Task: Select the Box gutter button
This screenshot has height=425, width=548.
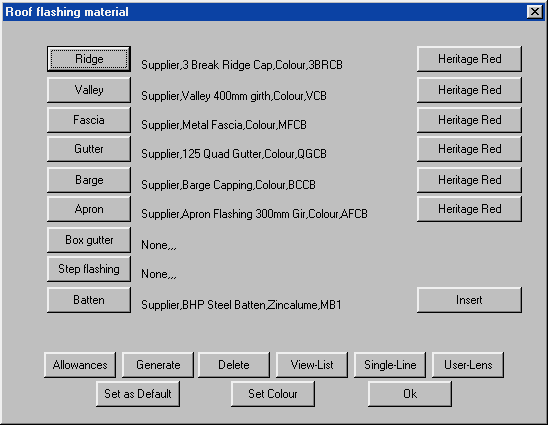Action: coord(89,240)
